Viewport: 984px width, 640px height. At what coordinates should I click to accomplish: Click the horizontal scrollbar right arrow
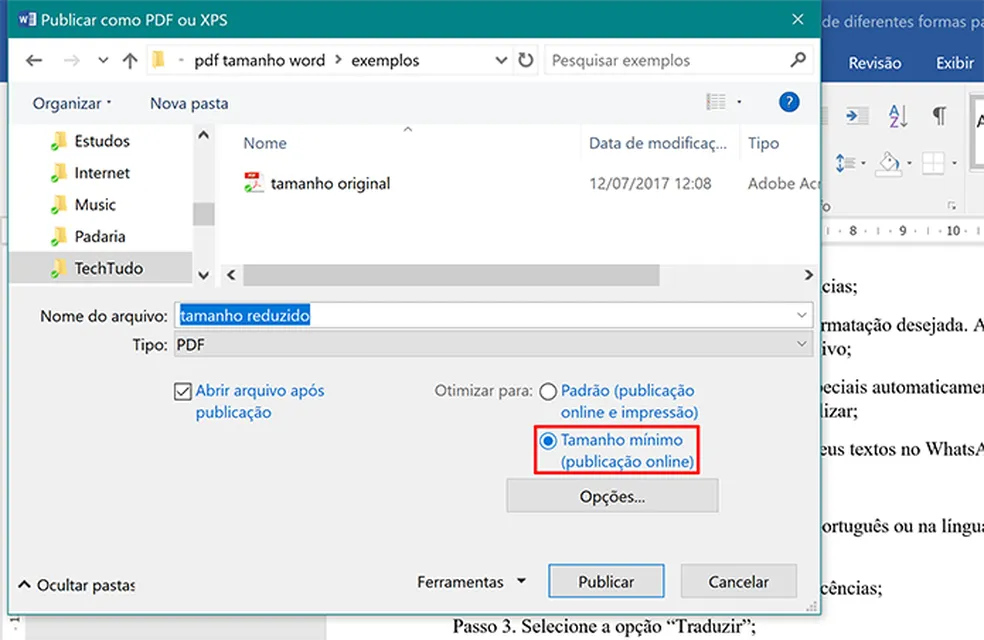[808, 275]
